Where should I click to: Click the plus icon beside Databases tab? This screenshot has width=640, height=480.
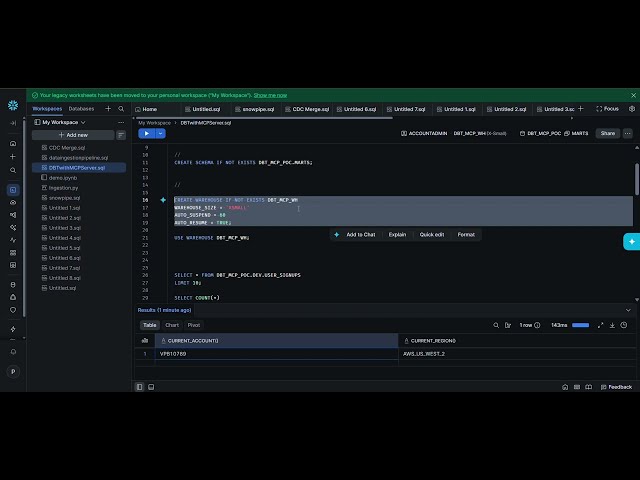108,109
